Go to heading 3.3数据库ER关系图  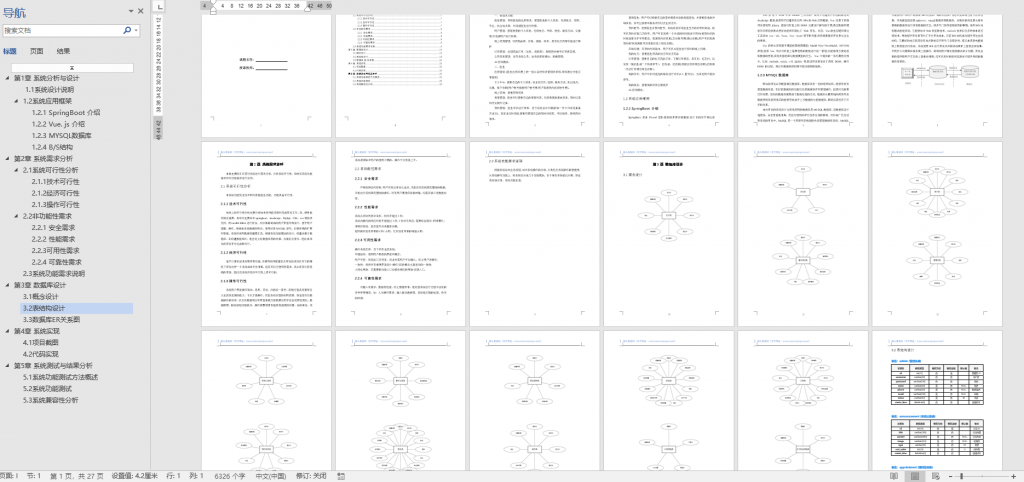[51, 320]
